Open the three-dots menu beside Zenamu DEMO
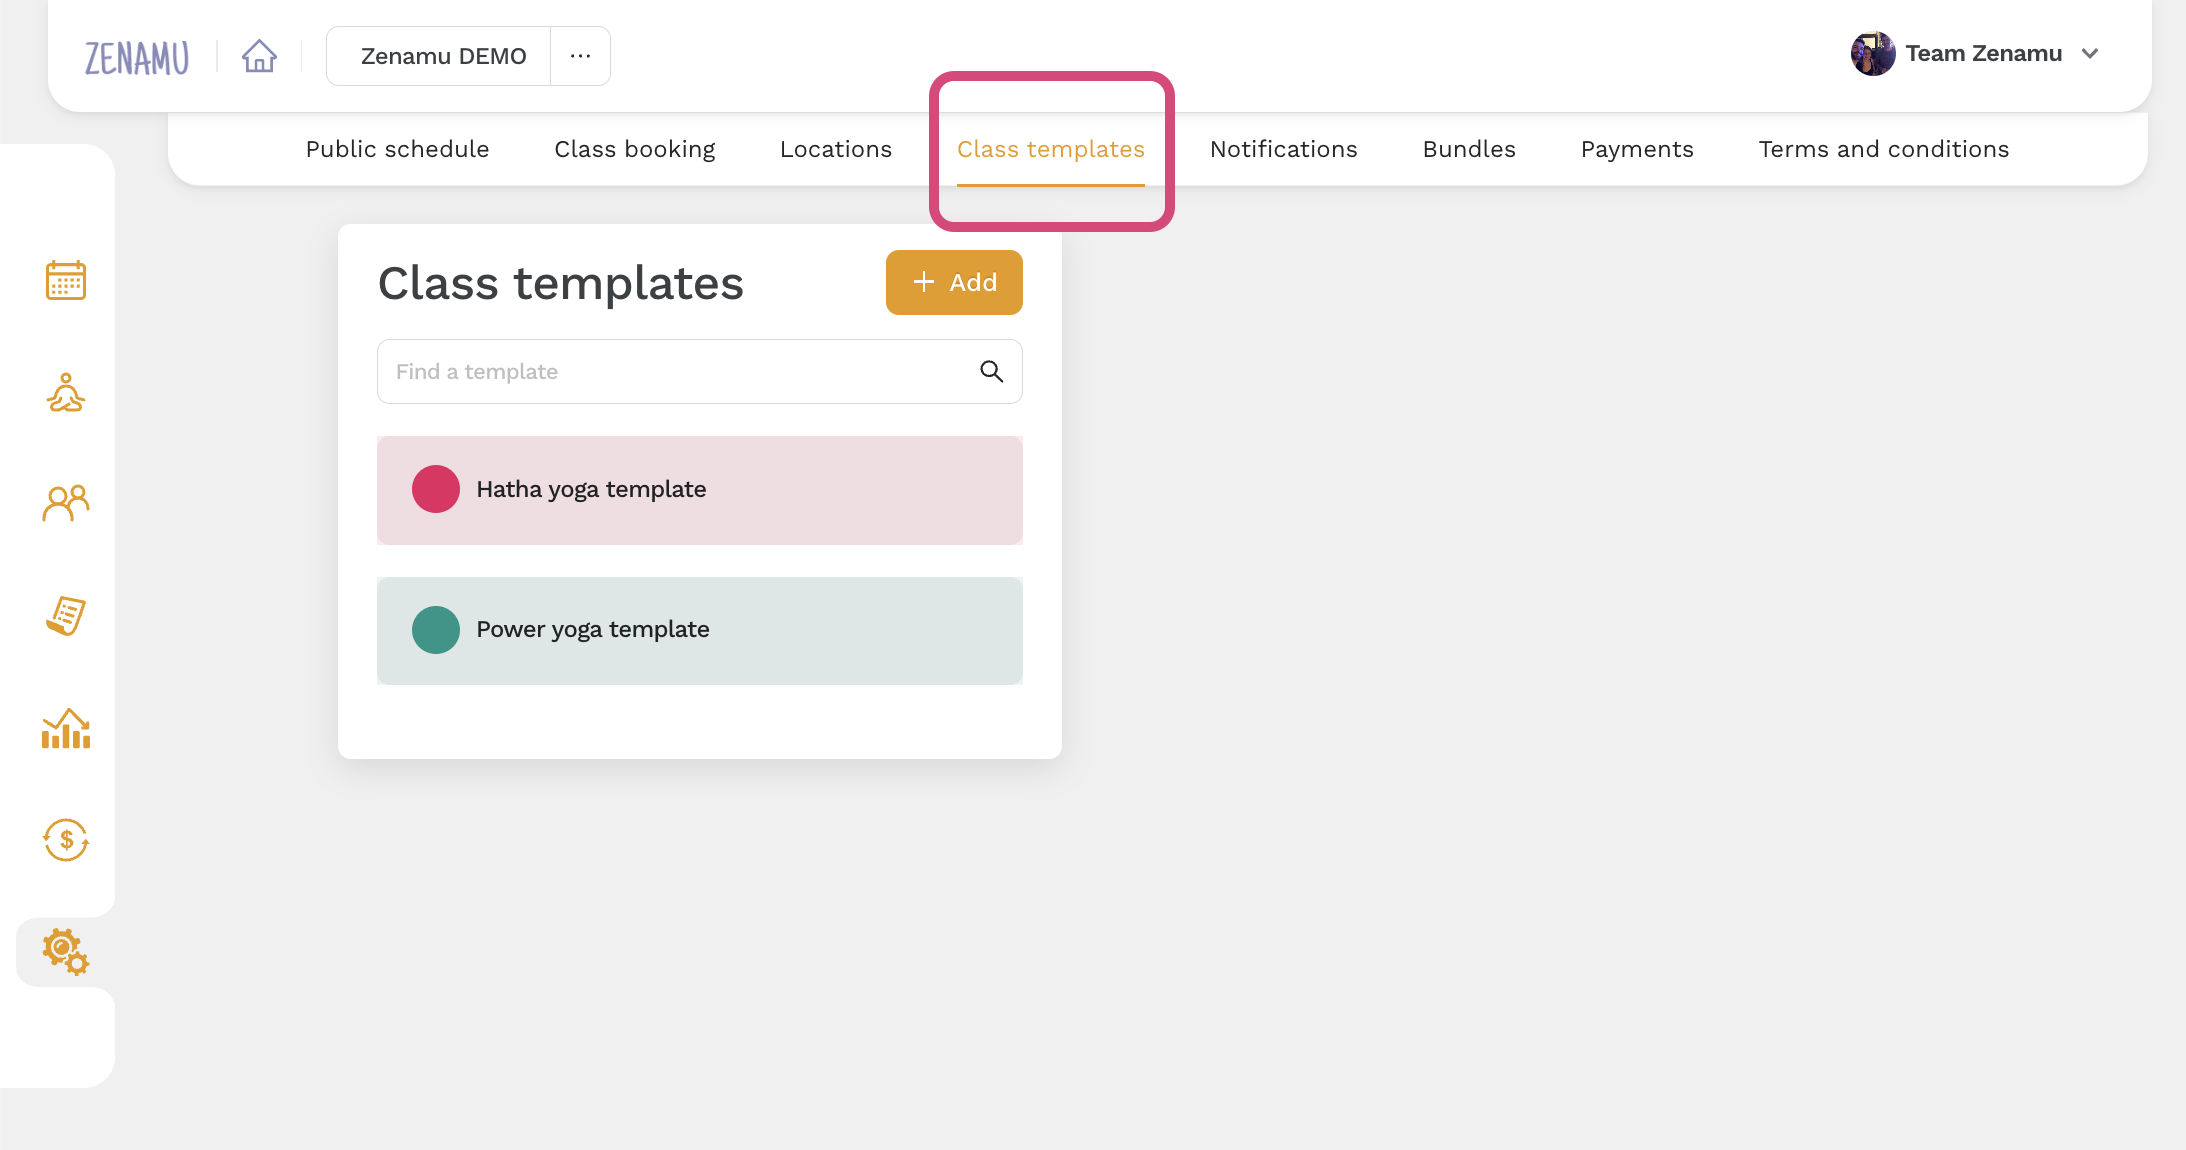Viewport: 2186px width, 1150px height. (x=580, y=56)
